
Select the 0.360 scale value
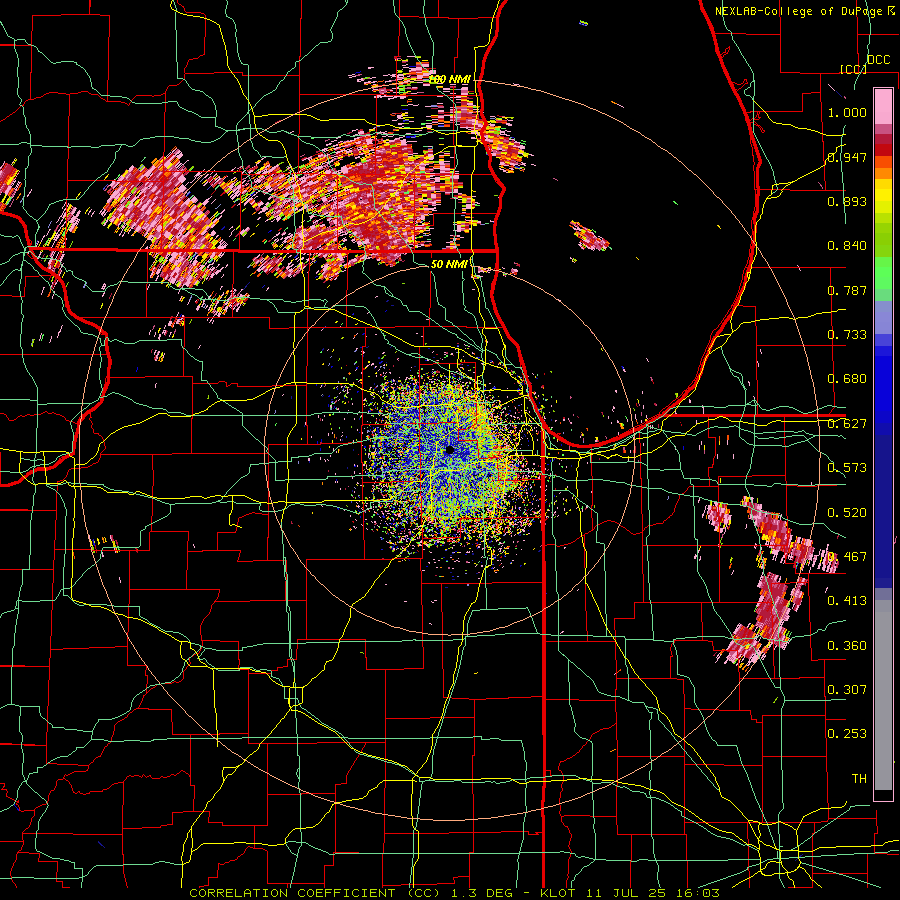(x=847, y=646)
